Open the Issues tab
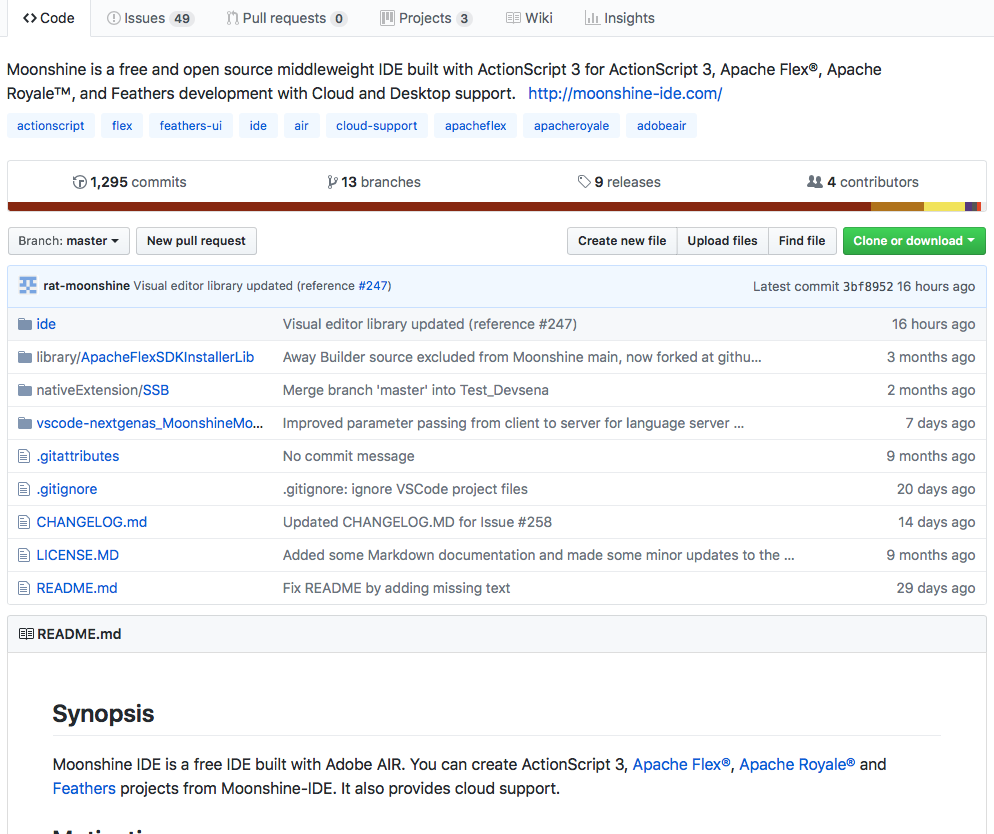994x834 pixels. tap(150, 18)
